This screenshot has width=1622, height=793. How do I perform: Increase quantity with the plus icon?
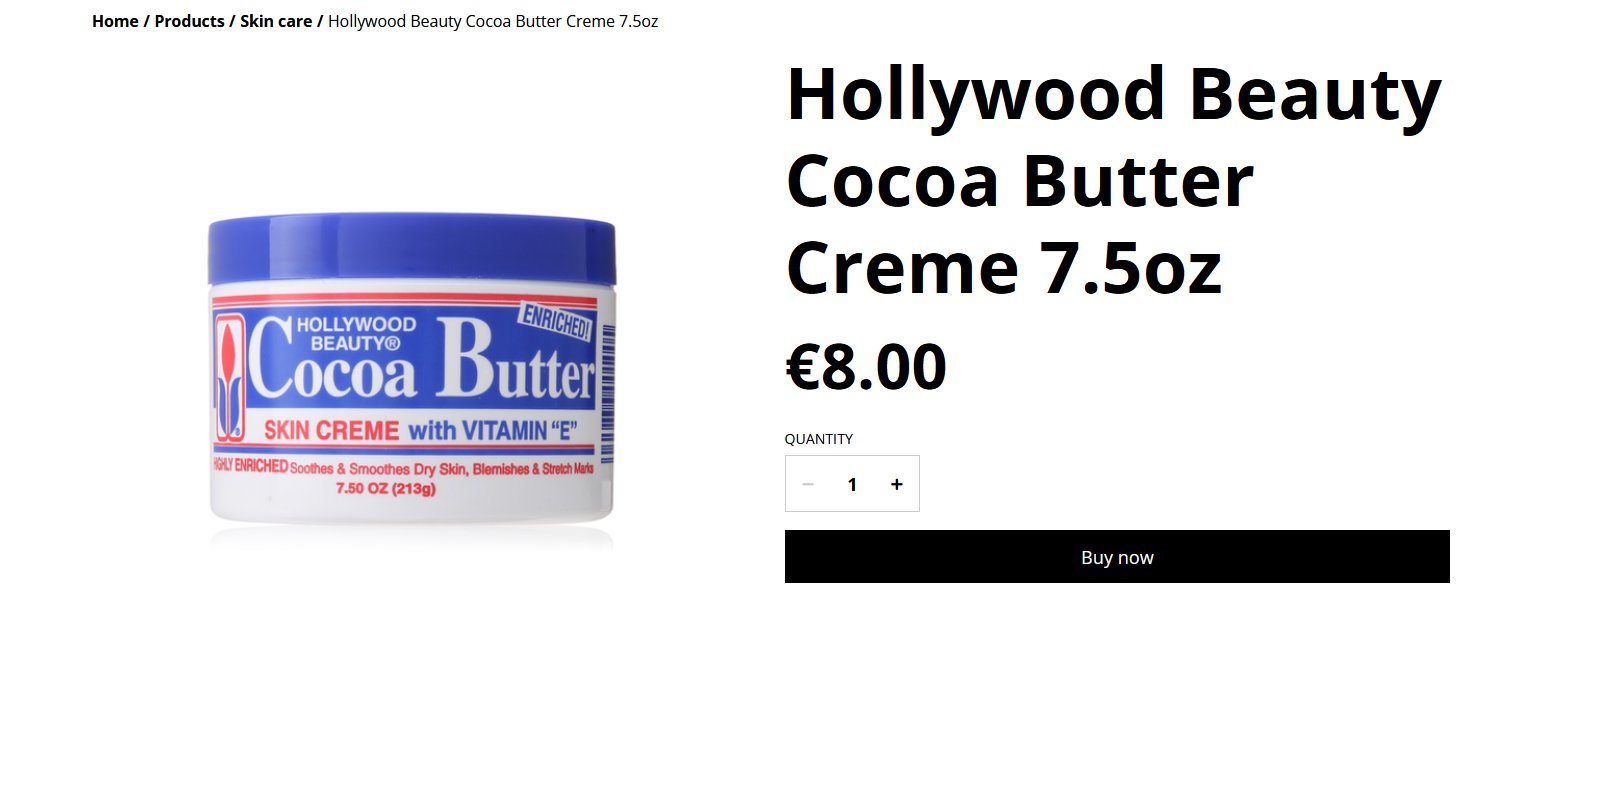(897, 484)
